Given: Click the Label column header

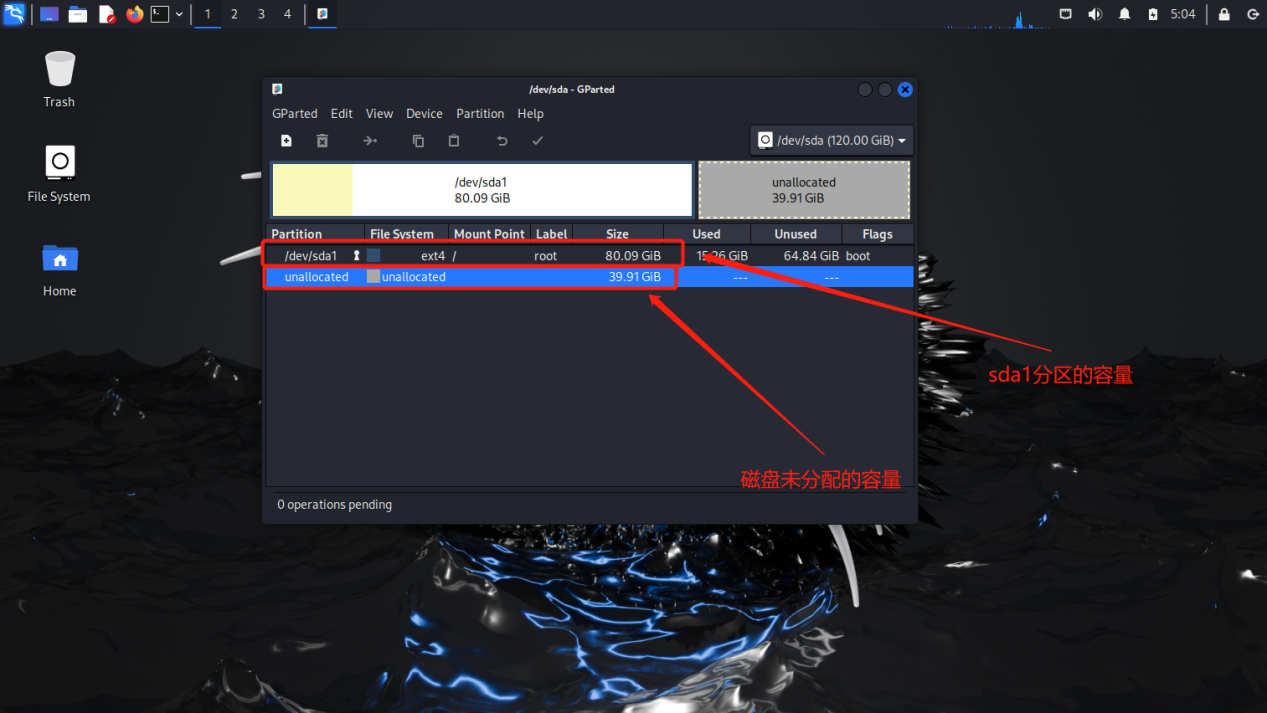Looking at the screenshot, I should 551,234.
